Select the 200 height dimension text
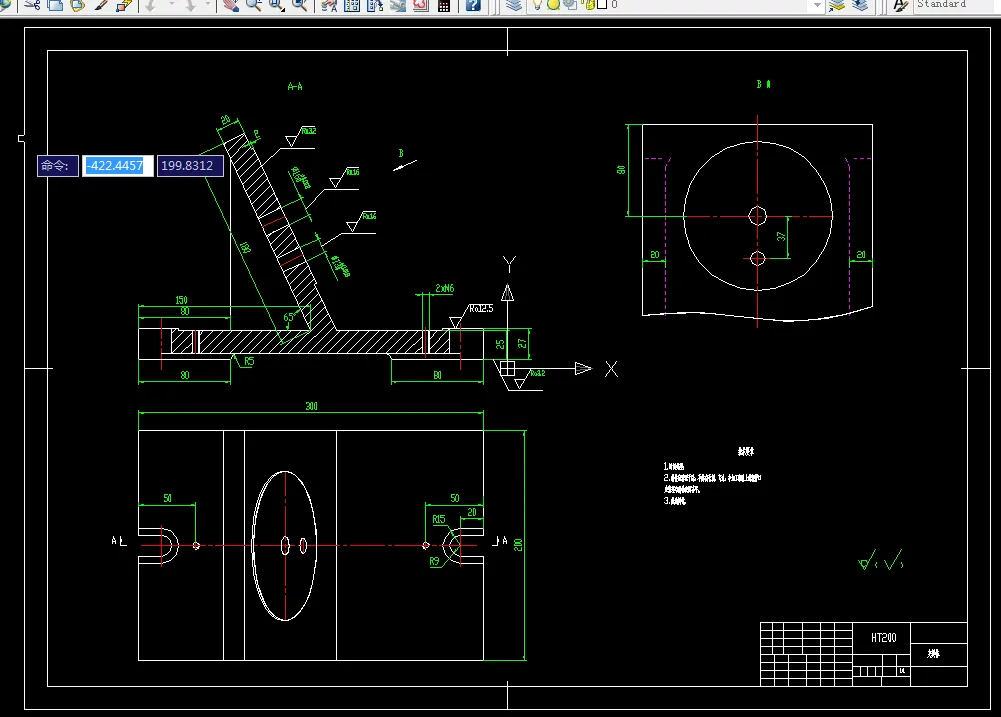This screenshot has height=717, width=1001. [518, 545]
